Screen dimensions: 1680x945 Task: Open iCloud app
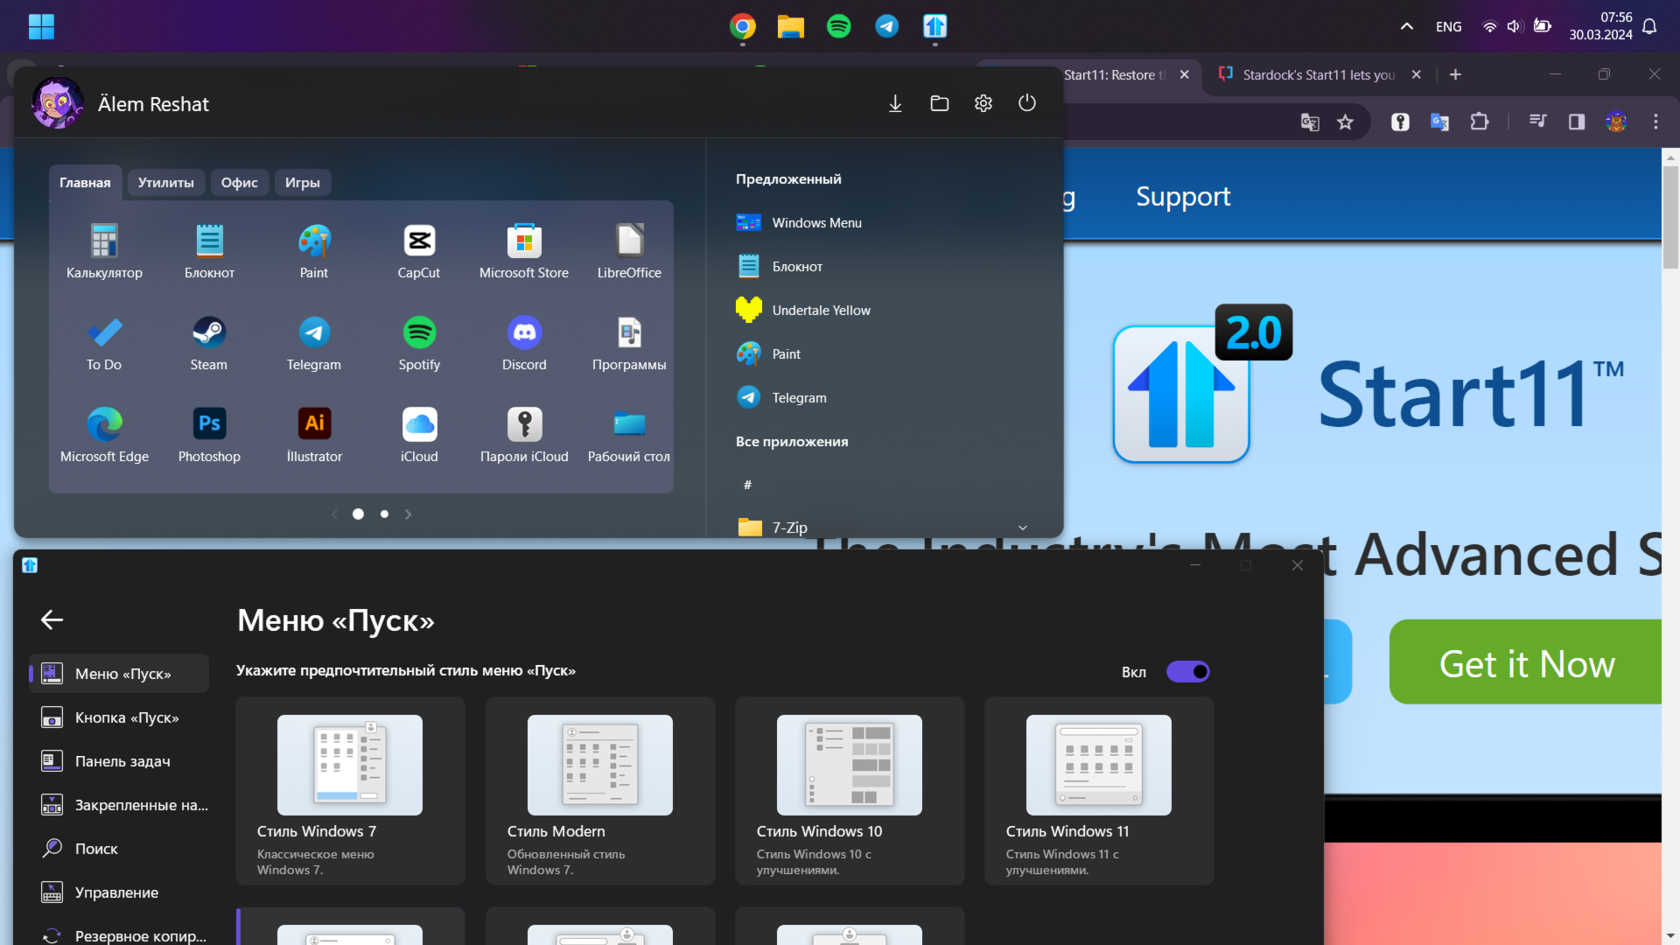pos(419,435)
